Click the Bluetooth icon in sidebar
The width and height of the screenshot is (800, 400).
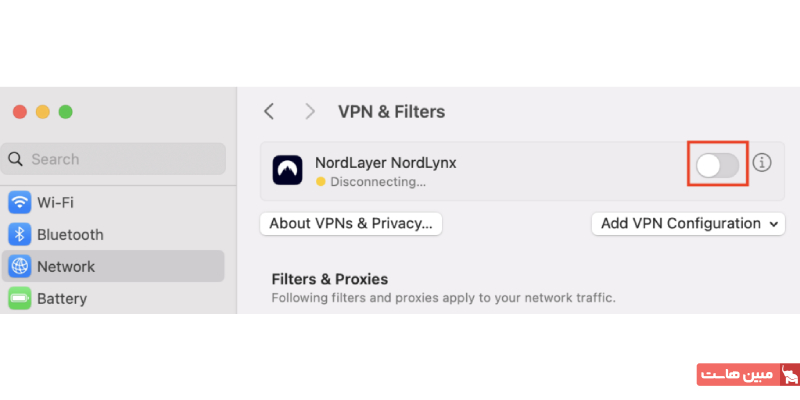[20, 235]
